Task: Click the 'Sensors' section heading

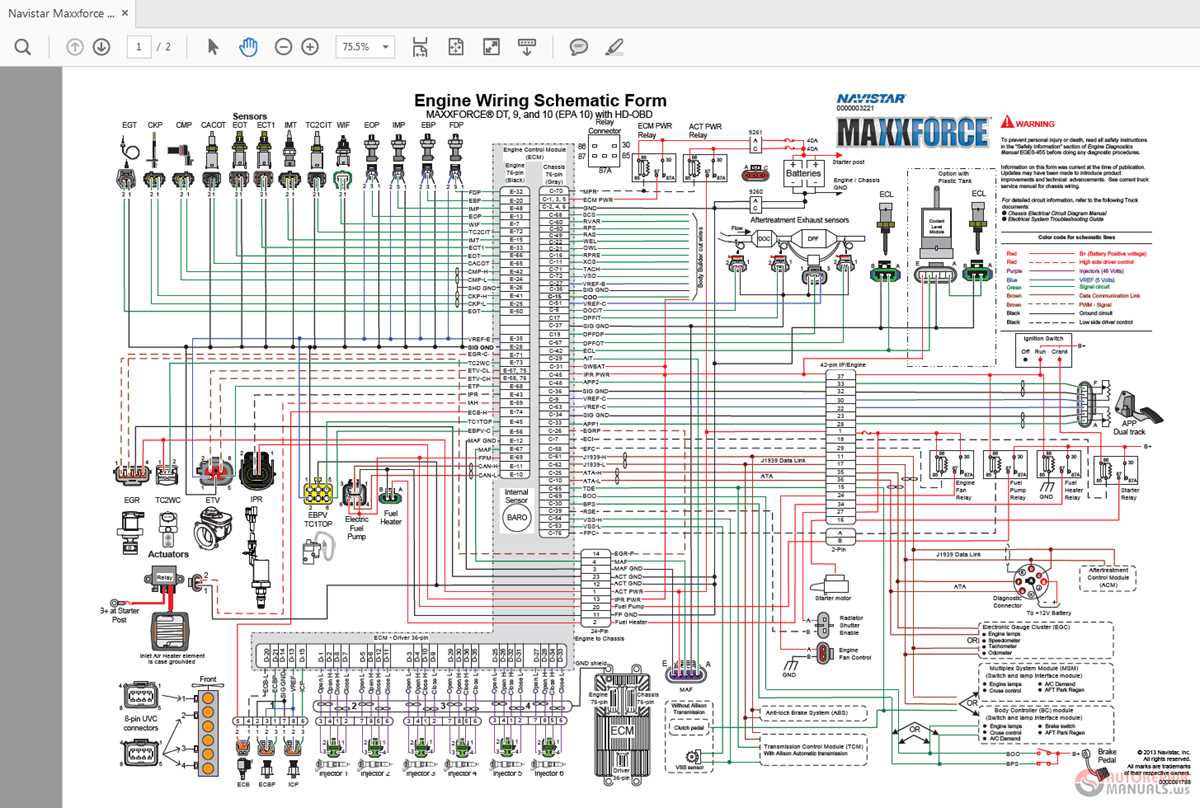Action: point(251,116)
